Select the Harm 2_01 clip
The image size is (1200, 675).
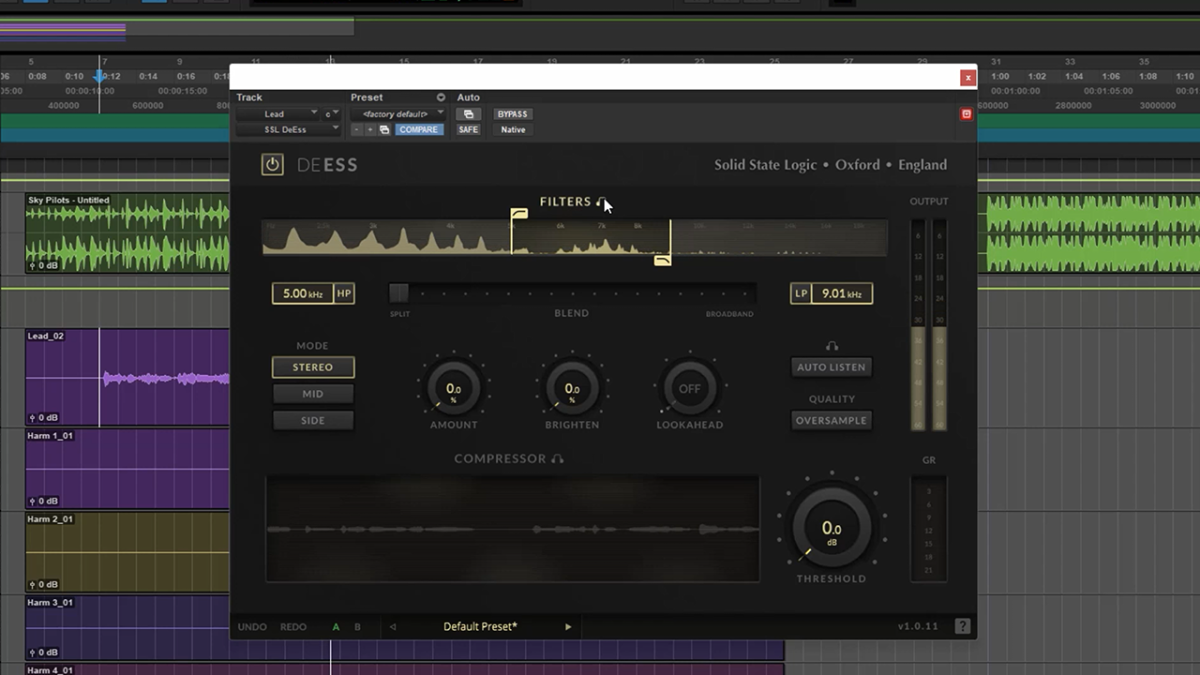[x=128, y=552]
